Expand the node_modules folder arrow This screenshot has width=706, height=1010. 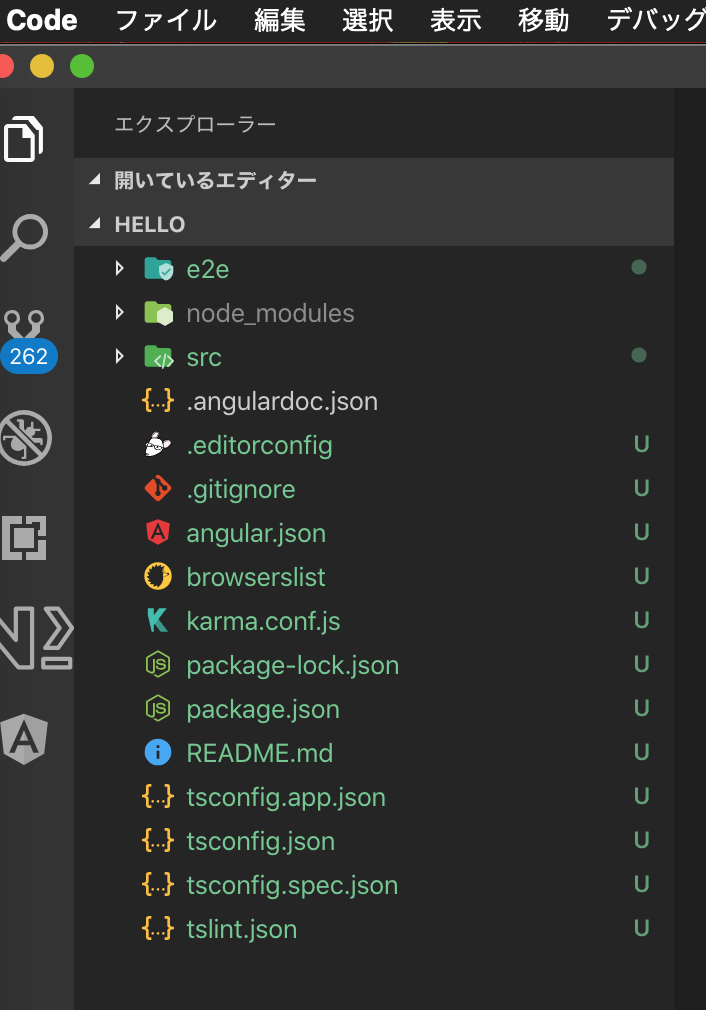coord(120,313)
